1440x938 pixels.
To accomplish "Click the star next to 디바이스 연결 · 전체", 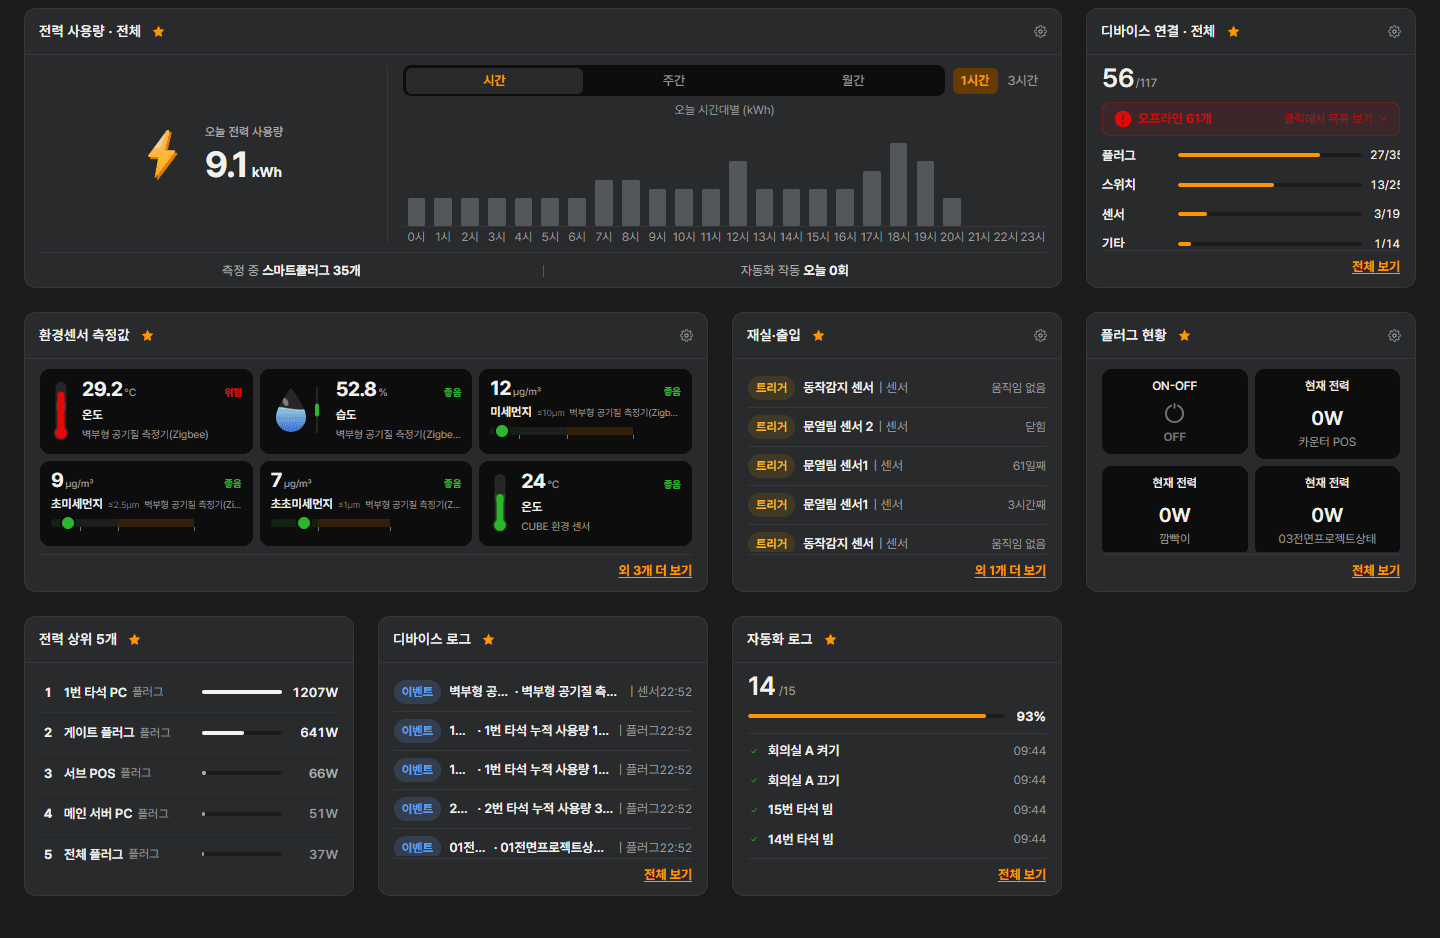I will tap(1233, 32).
